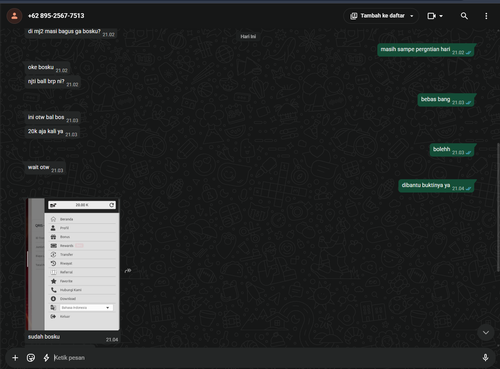This screenshot has width=500, height=369.
Task: Open the attach plus icon
Action: click(15, 358)
